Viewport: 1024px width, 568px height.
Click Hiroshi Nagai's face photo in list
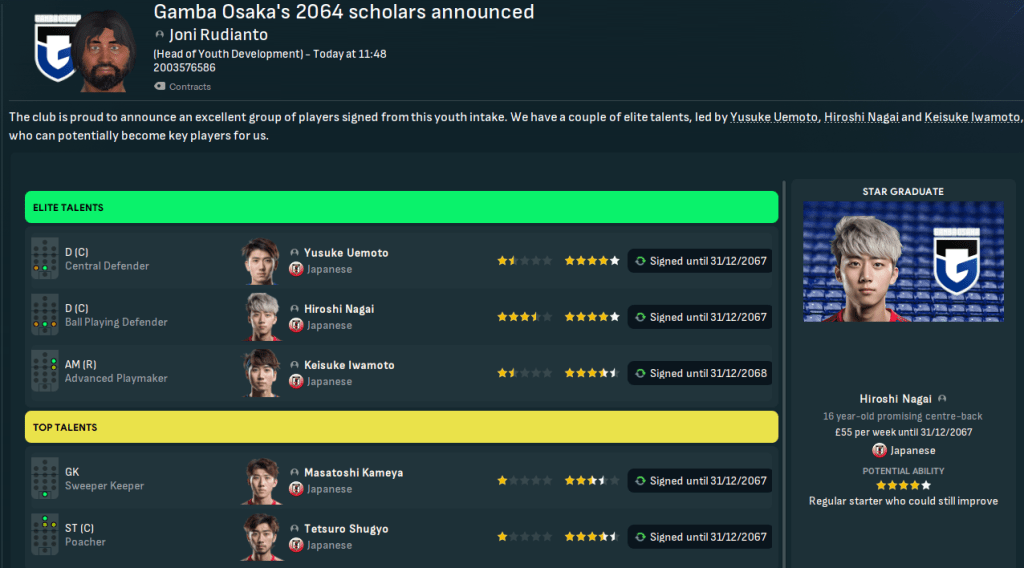click(x=259, y=316)
